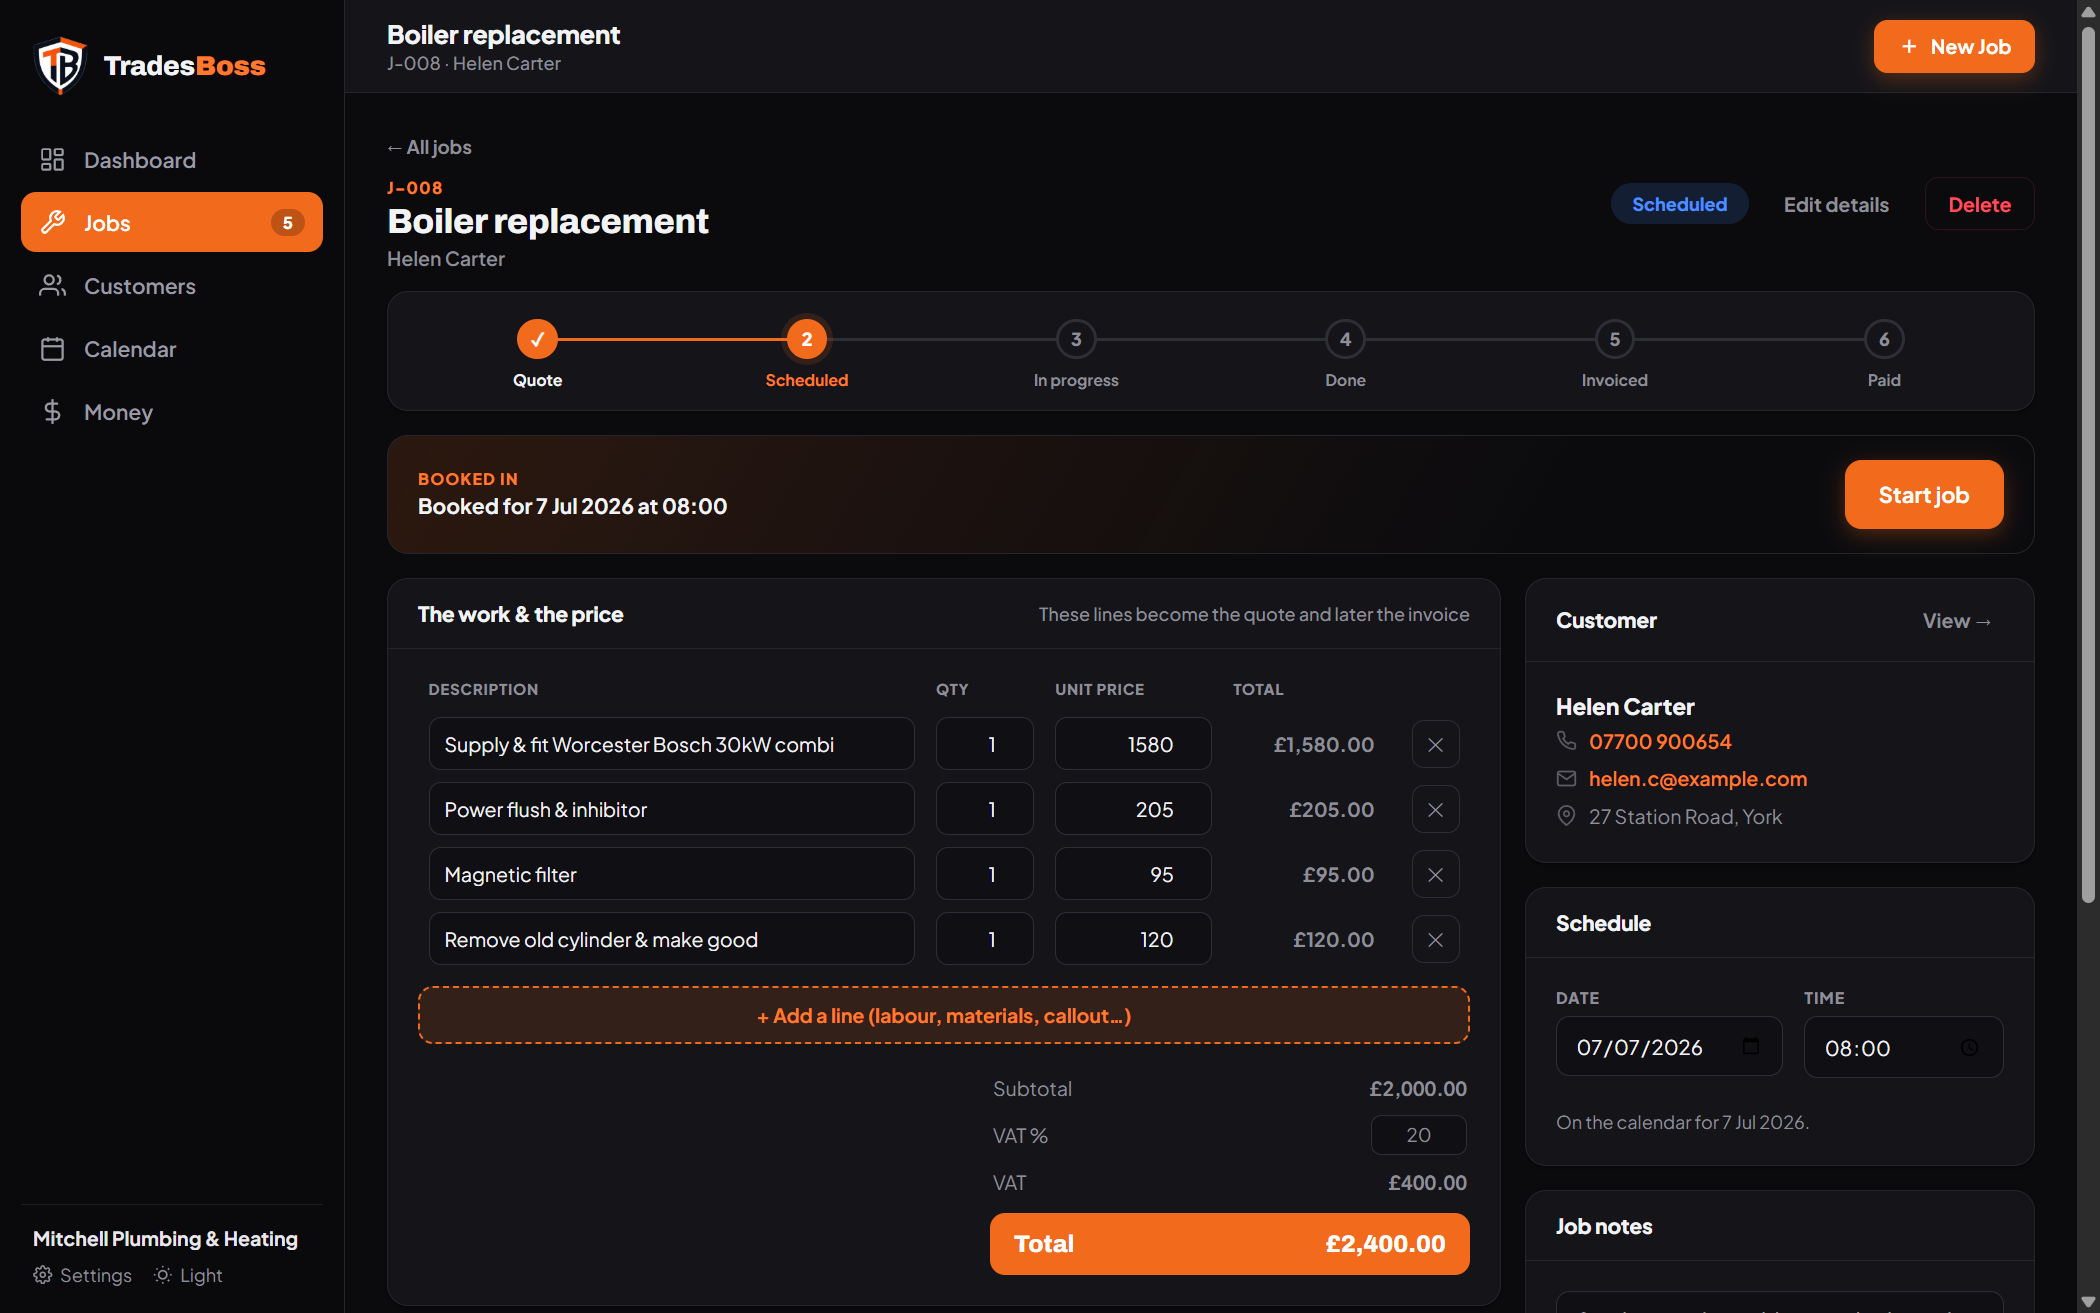Remove the Magnetic filter line
2100x1313 pixels.
(x=1435, y=874)
